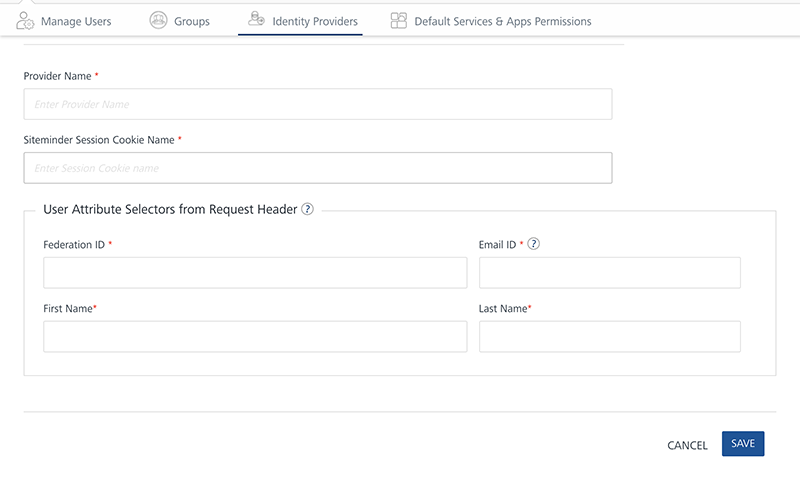The image size is (800, 495).
Task: Click the Default Services & Apps grid icon
Action: pos(398,20)
